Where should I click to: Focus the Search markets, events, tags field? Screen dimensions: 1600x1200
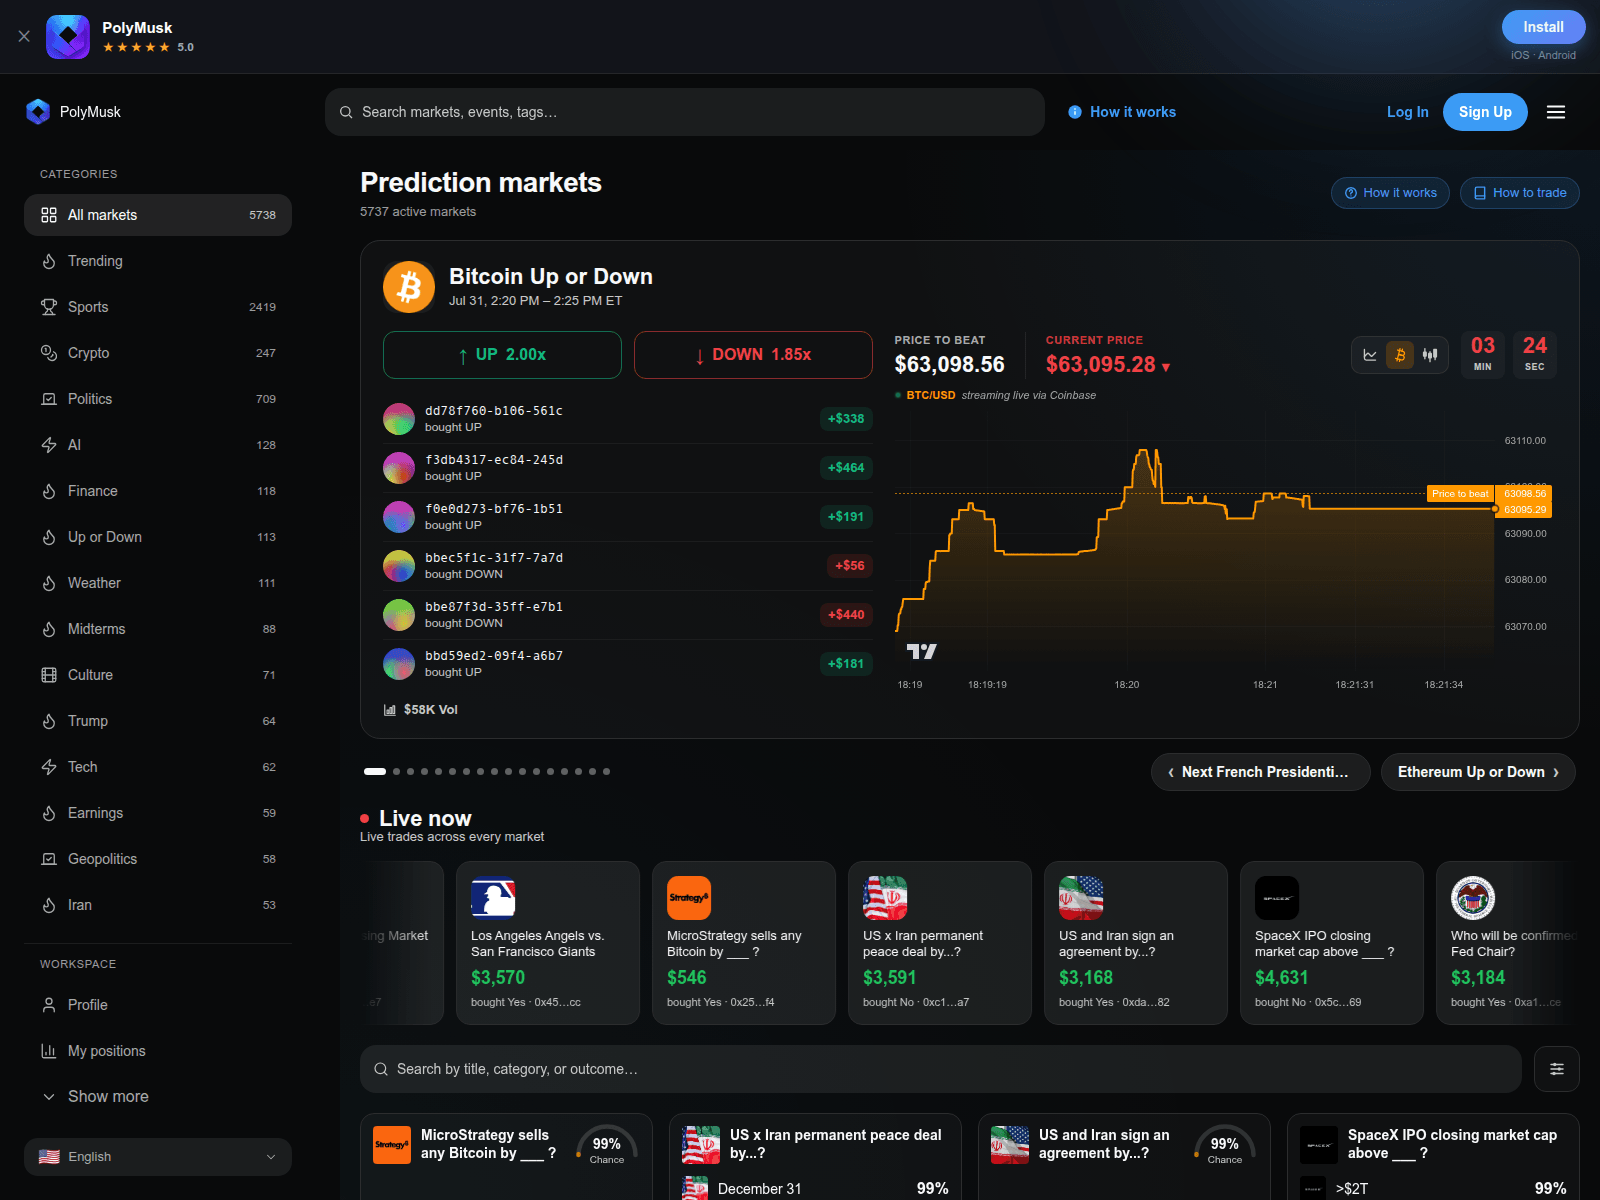pyautogui.click(x=685, y=112)
